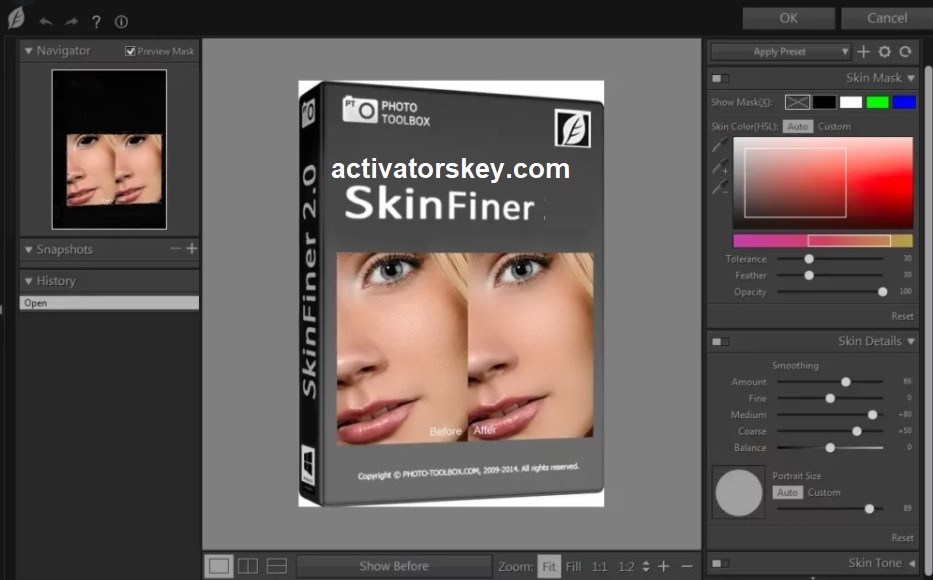Click the Coarse smoothing slider handle

tap(857, 431)
